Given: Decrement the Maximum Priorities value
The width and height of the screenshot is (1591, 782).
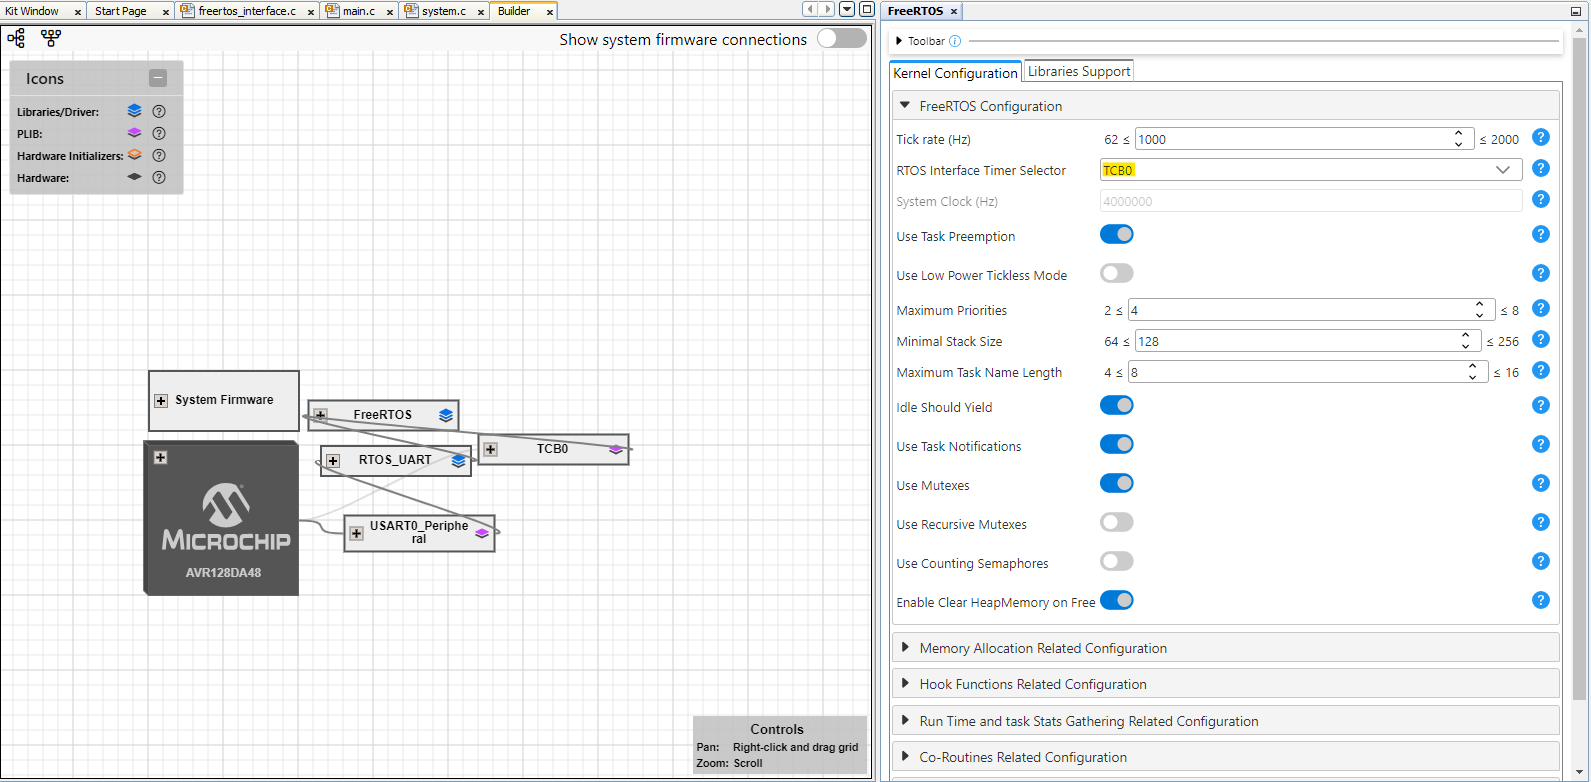Looking at the screenshot, I should (1480, 315).
